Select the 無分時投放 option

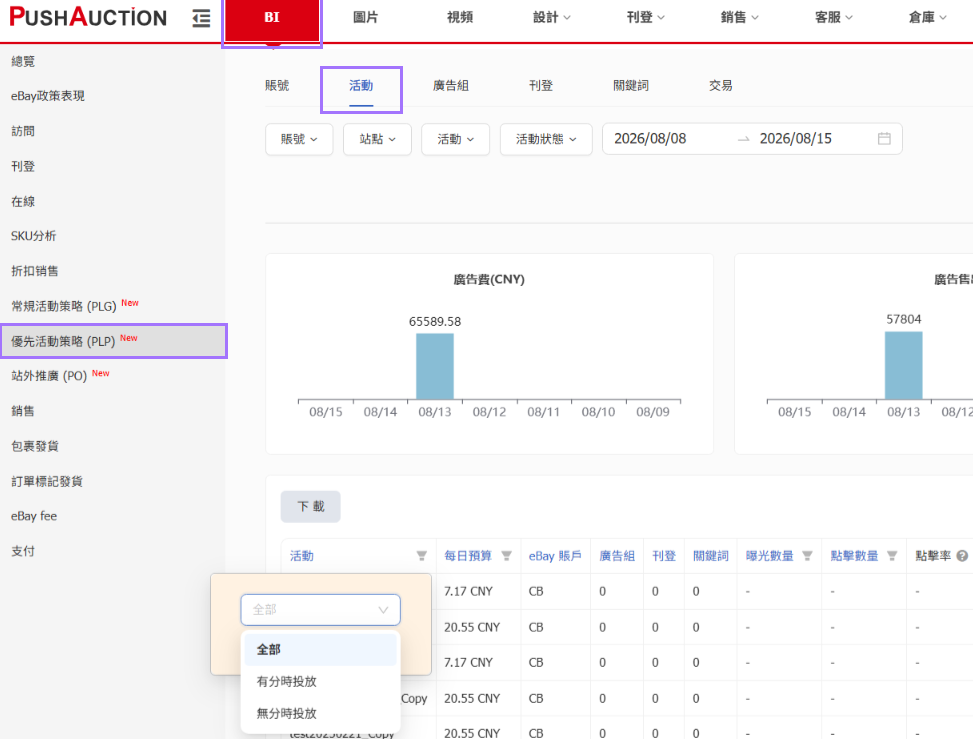320,714
